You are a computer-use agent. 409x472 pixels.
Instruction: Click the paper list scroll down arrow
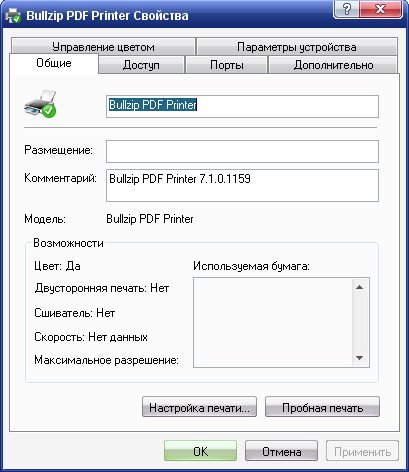point(359,358)
